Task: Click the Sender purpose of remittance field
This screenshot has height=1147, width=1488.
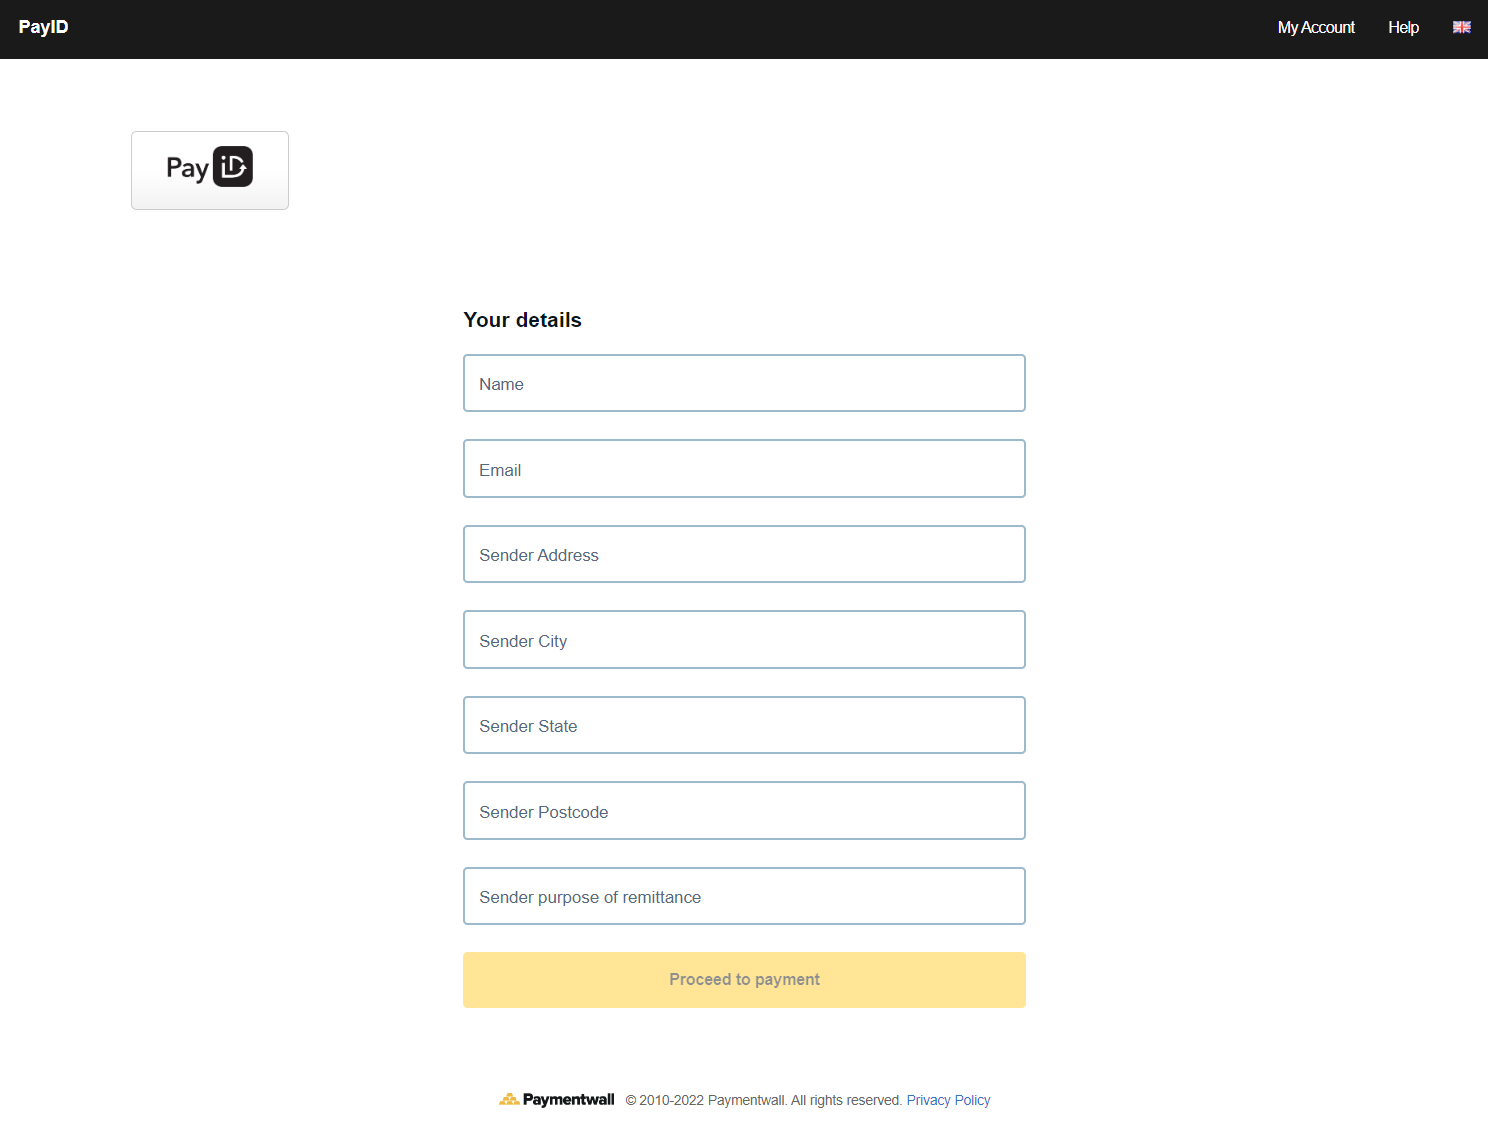Action: pos(744,896)
